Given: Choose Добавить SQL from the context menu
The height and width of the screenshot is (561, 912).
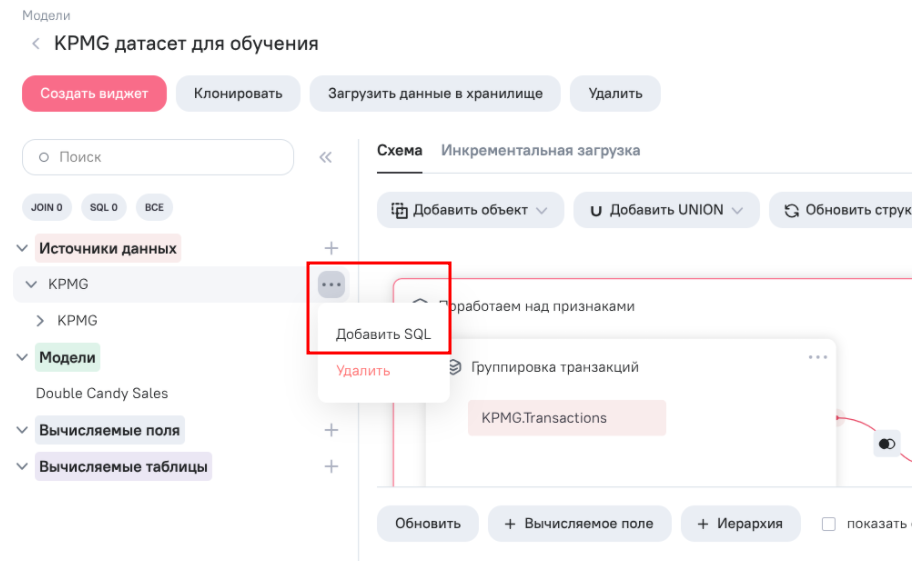Looking at the screenshot, I should click(x=383, y=334).
